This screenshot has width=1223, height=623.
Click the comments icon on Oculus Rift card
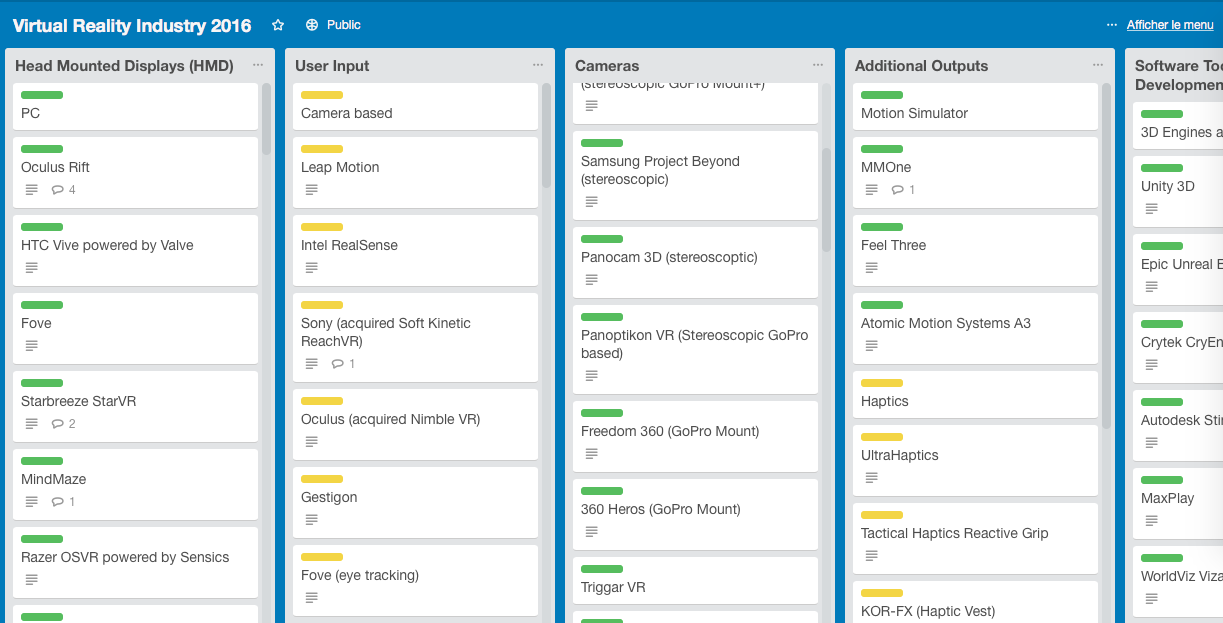tap(58, 190)
